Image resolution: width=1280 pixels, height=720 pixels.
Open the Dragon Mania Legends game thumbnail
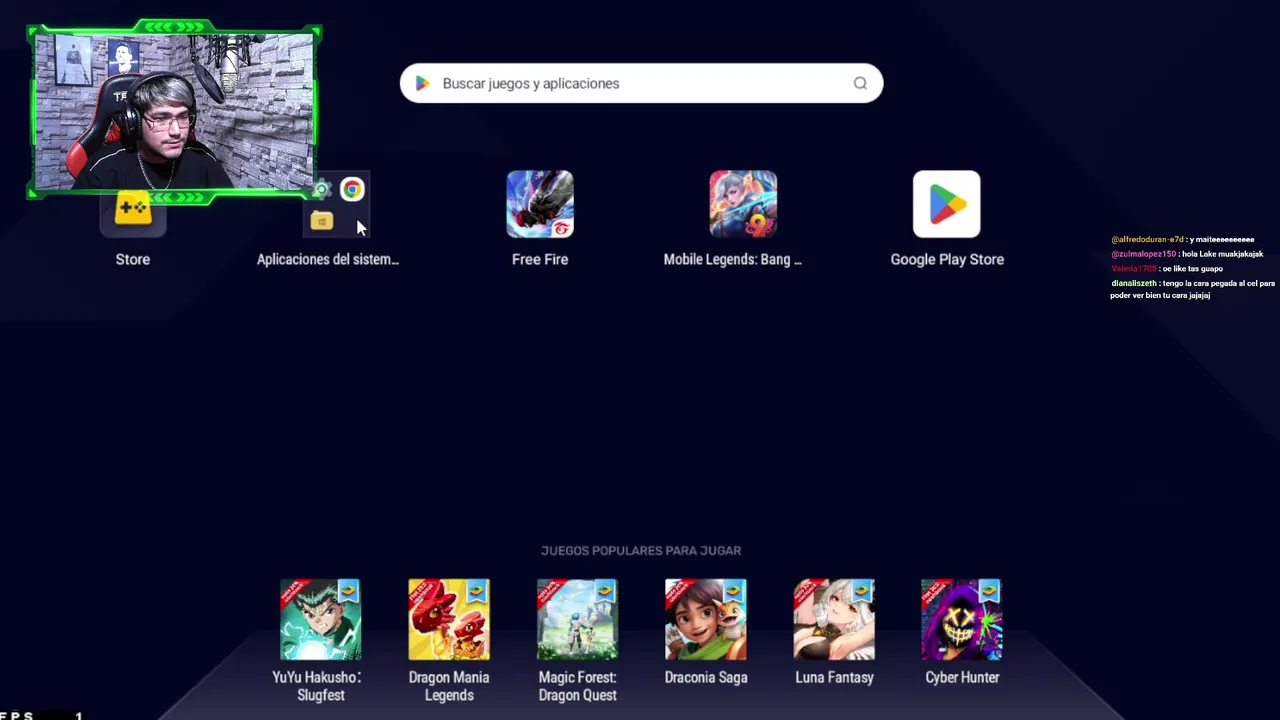click(449, 619)
